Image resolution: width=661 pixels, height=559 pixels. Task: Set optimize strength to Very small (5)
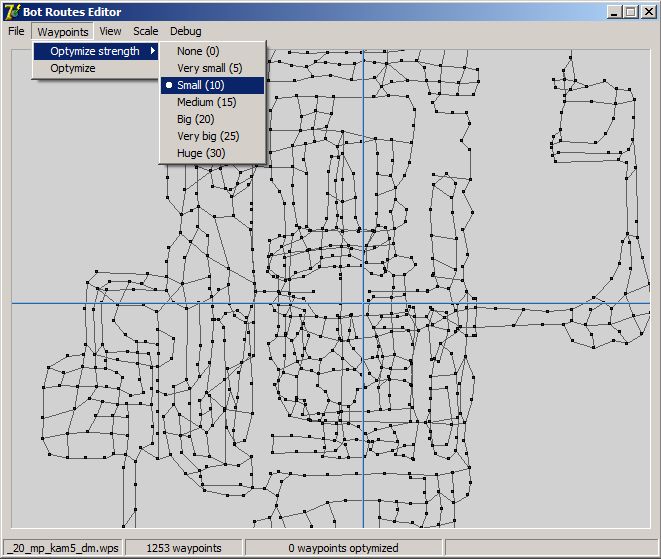coord(212,68)
